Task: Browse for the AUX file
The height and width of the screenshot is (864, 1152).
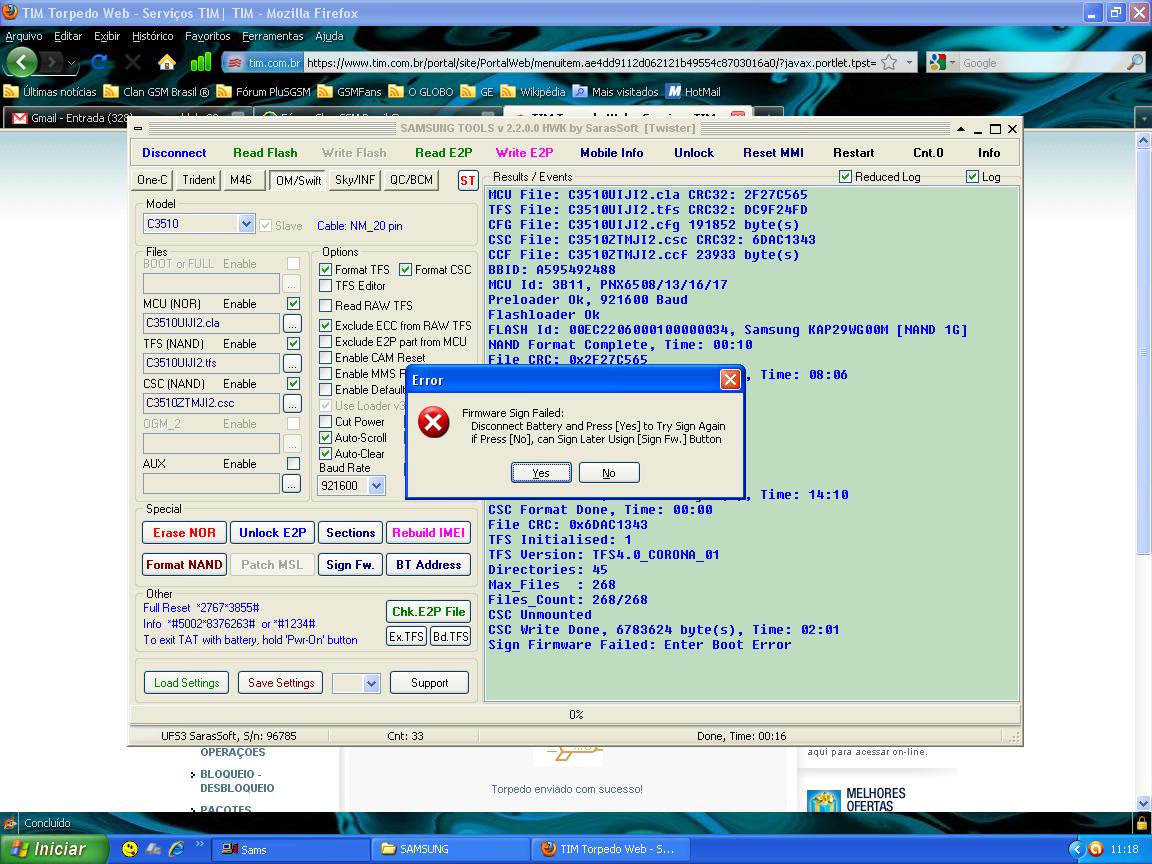Action: tap(292, 483)
